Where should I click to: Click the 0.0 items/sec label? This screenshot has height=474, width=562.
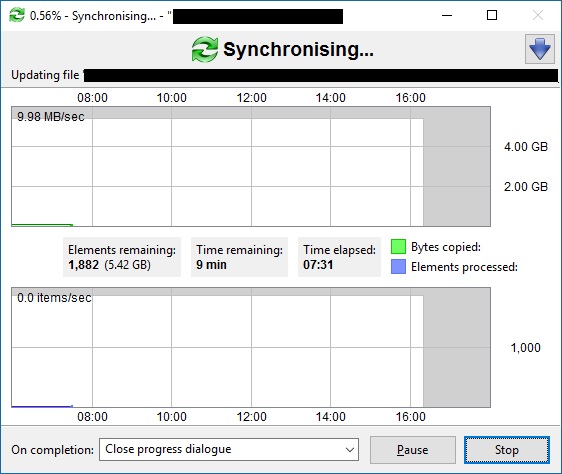pos(54,298)
